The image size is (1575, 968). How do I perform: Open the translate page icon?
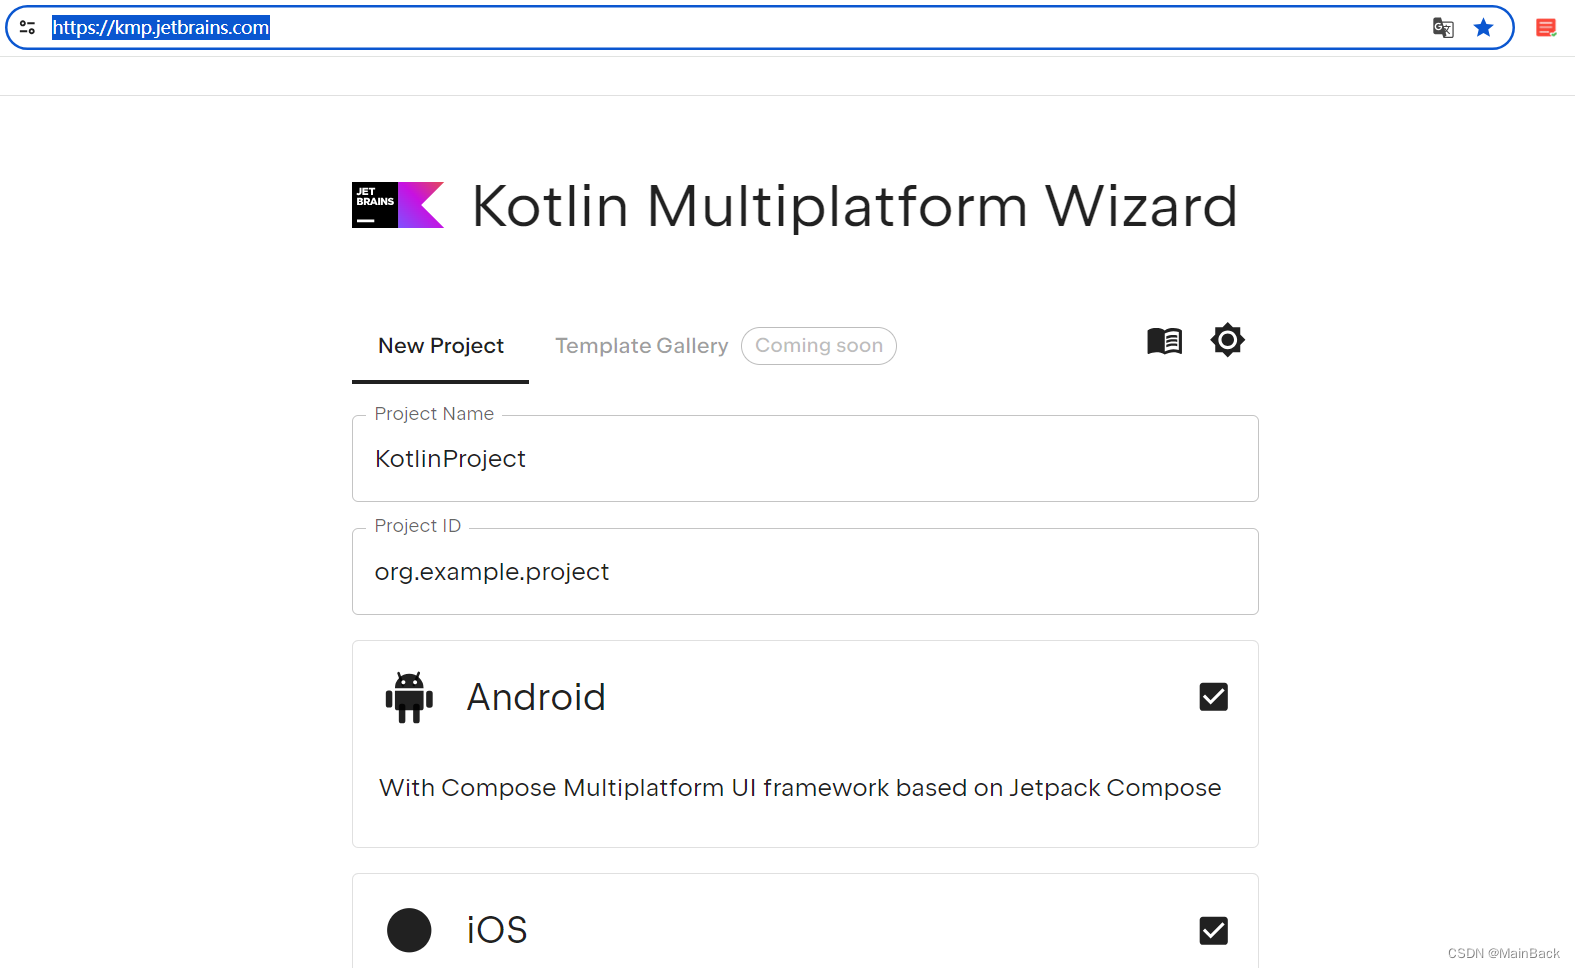(1443, 28)
